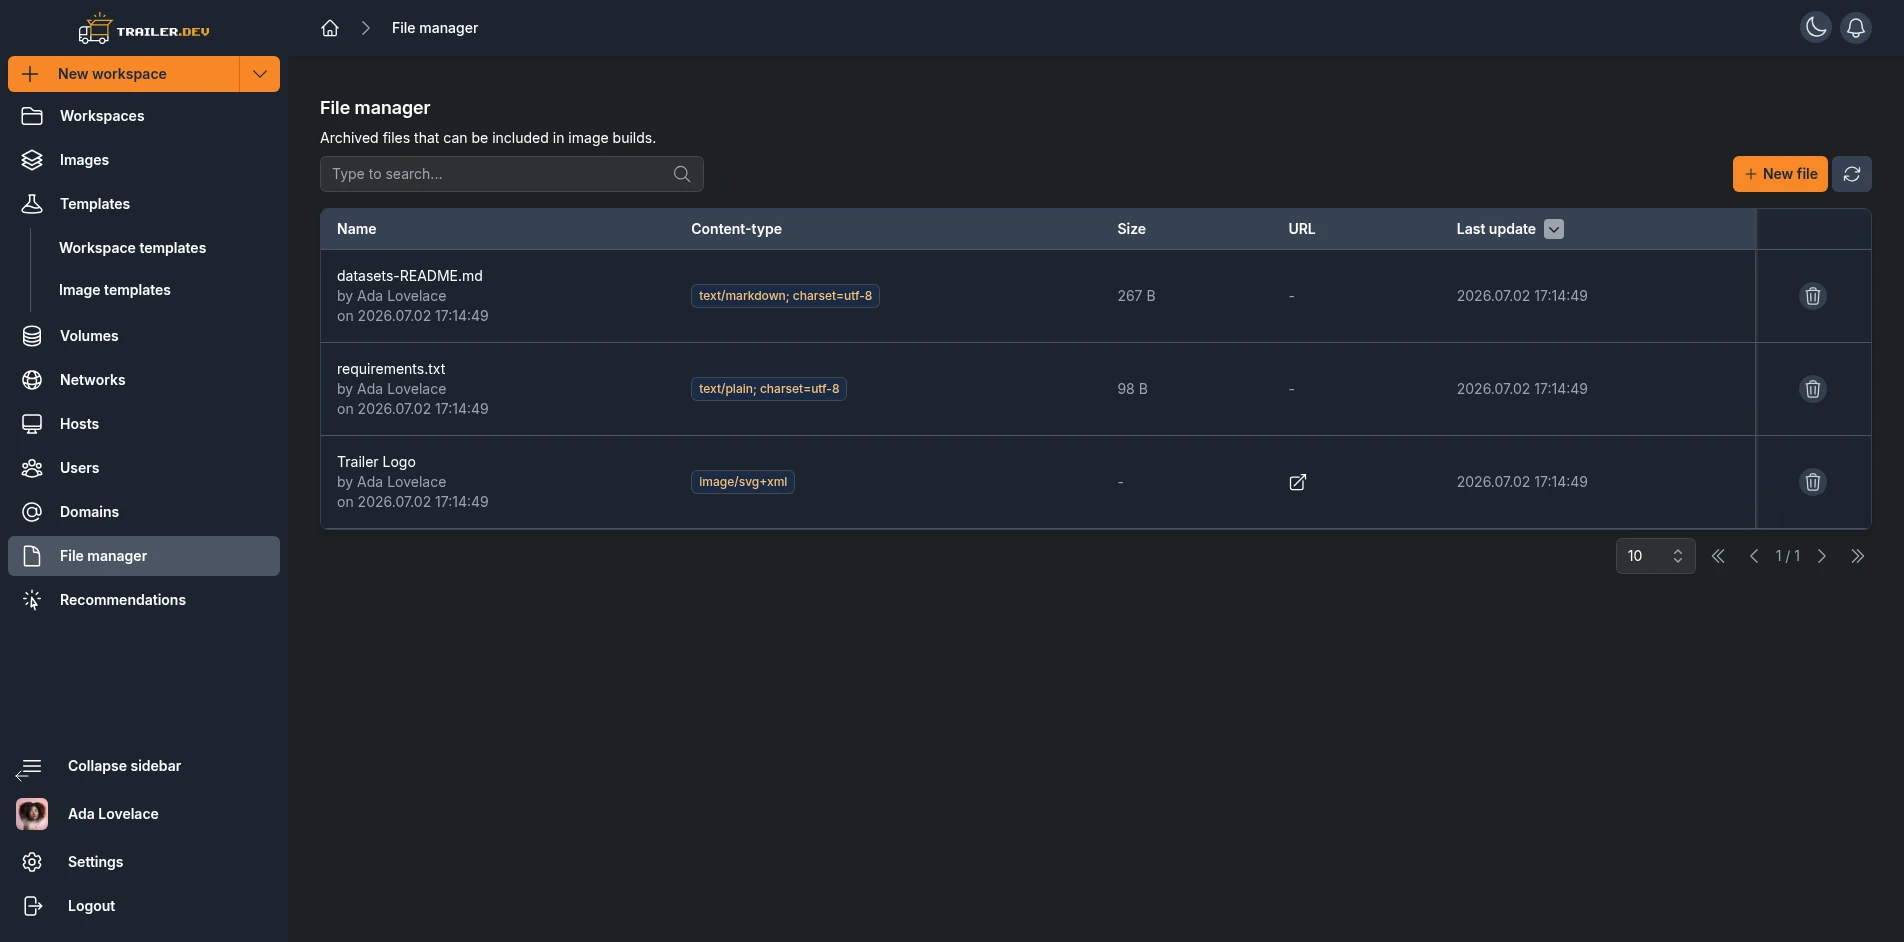Click the search magnifier icon
This screenshot has height=942, width=1904.
[x=682, y=174]
